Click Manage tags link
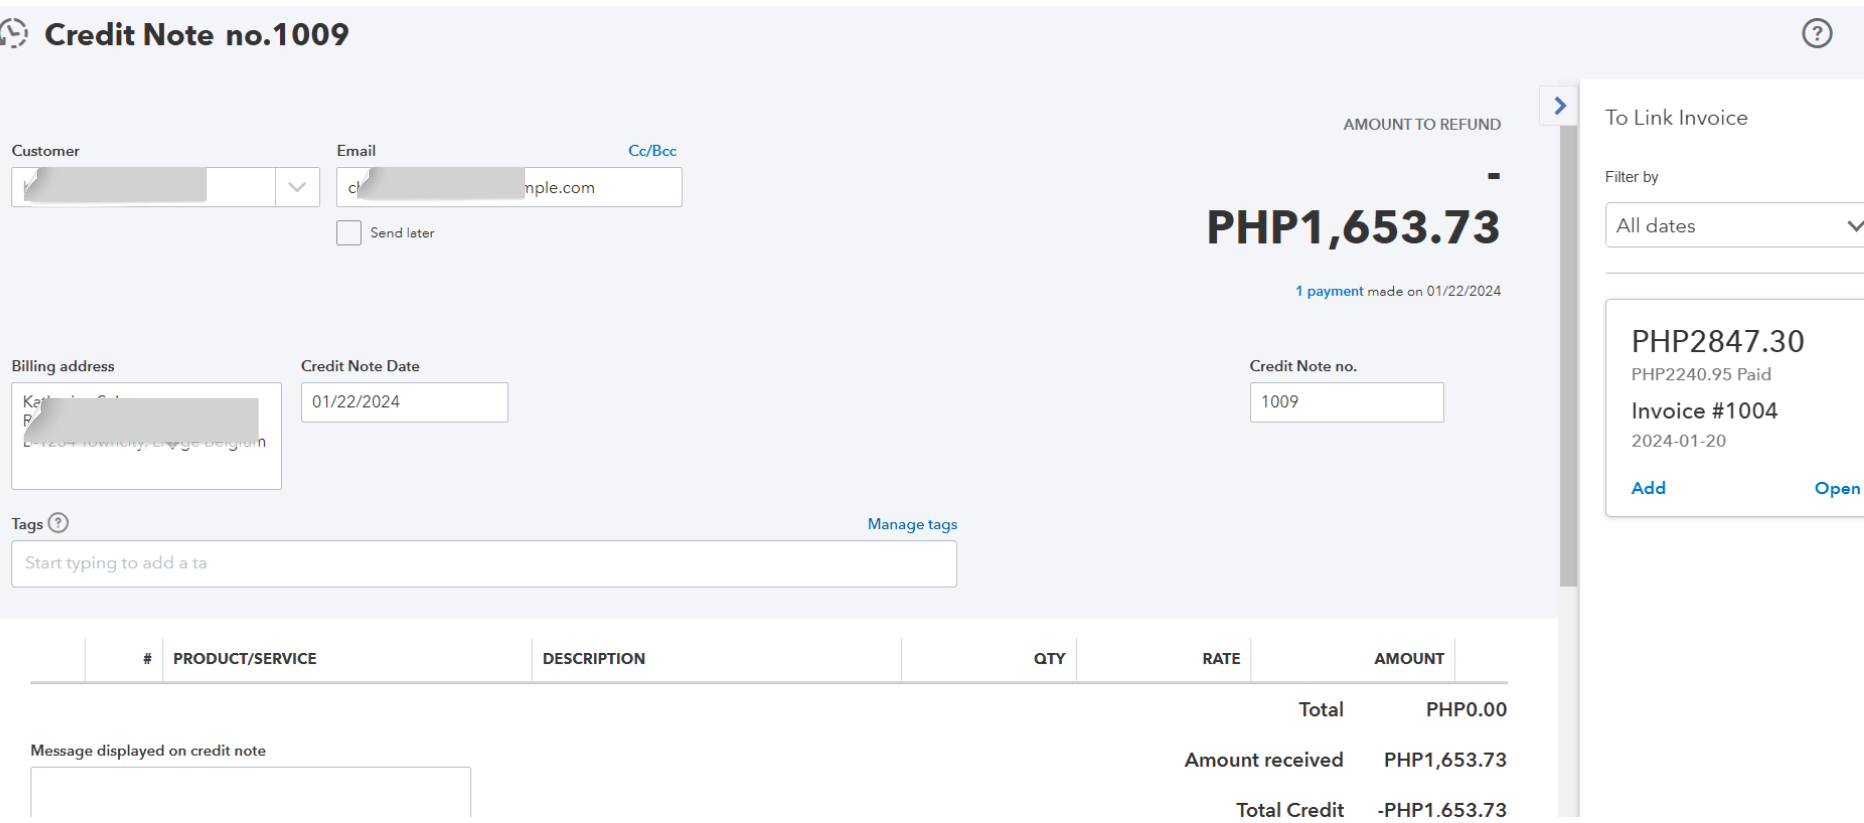 [912, 524]
